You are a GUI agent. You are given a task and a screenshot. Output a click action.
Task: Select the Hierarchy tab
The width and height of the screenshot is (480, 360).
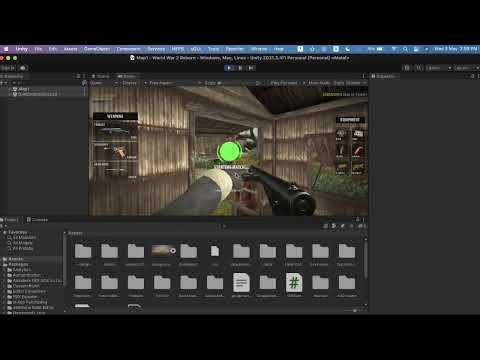coord(13,76)
